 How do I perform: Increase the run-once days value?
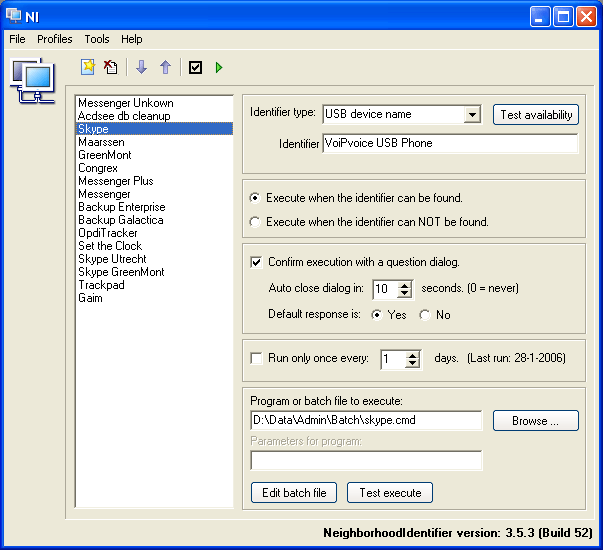pos(412,356)
